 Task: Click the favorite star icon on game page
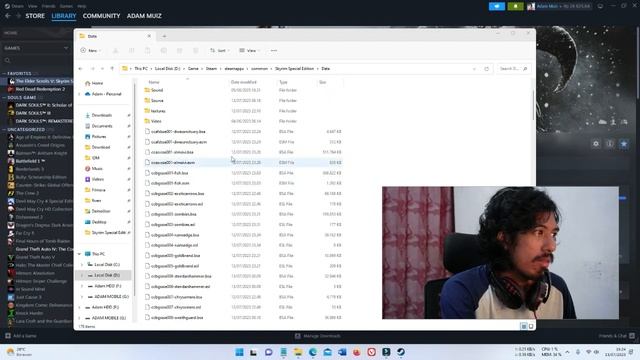tap(624, 144)
